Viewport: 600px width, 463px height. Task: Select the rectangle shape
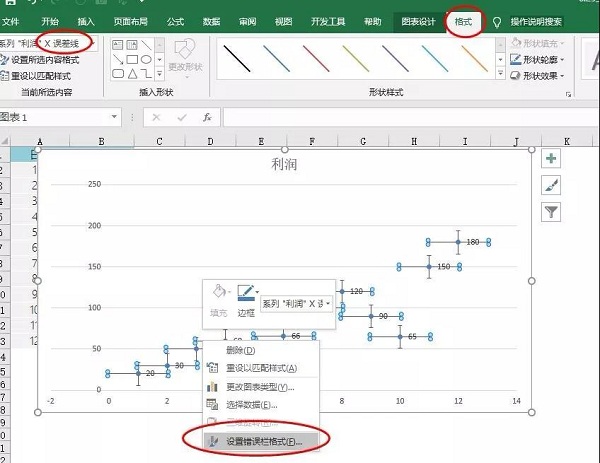(x=132, y=59)
